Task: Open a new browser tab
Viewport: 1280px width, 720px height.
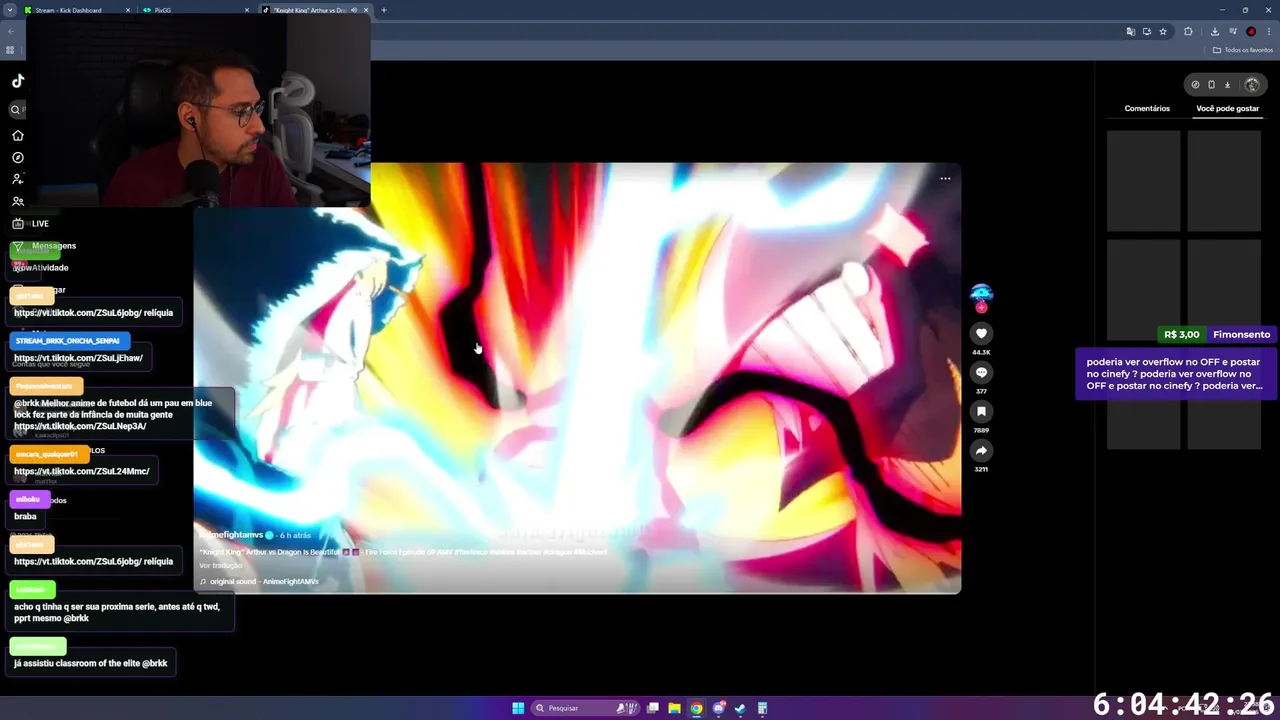Action: click(384, 10)
